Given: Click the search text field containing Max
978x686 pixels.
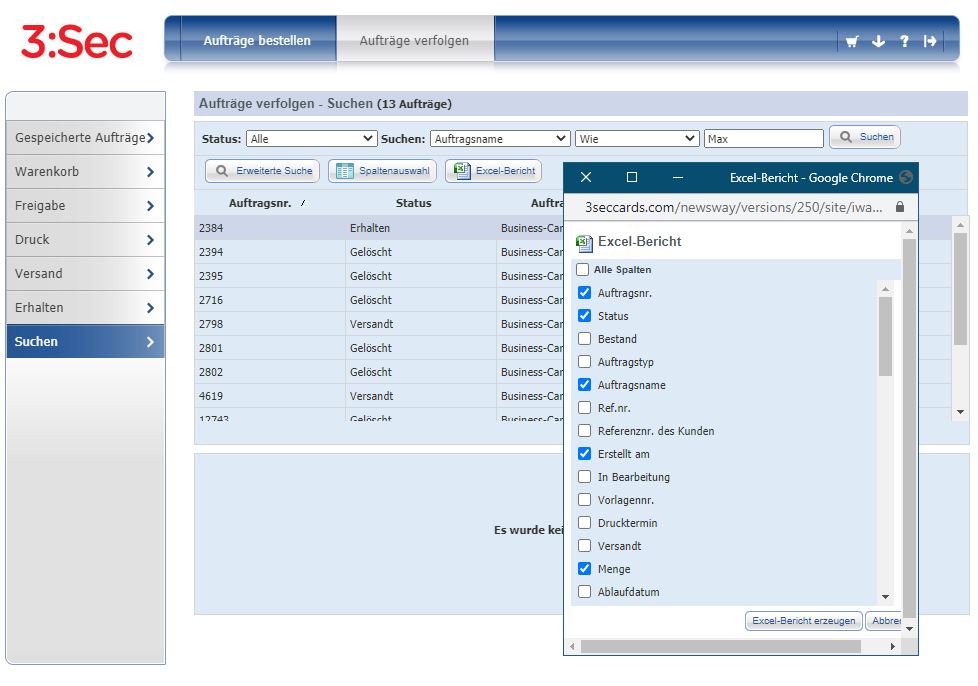Looking at the screenshot, I should [763, 138].
